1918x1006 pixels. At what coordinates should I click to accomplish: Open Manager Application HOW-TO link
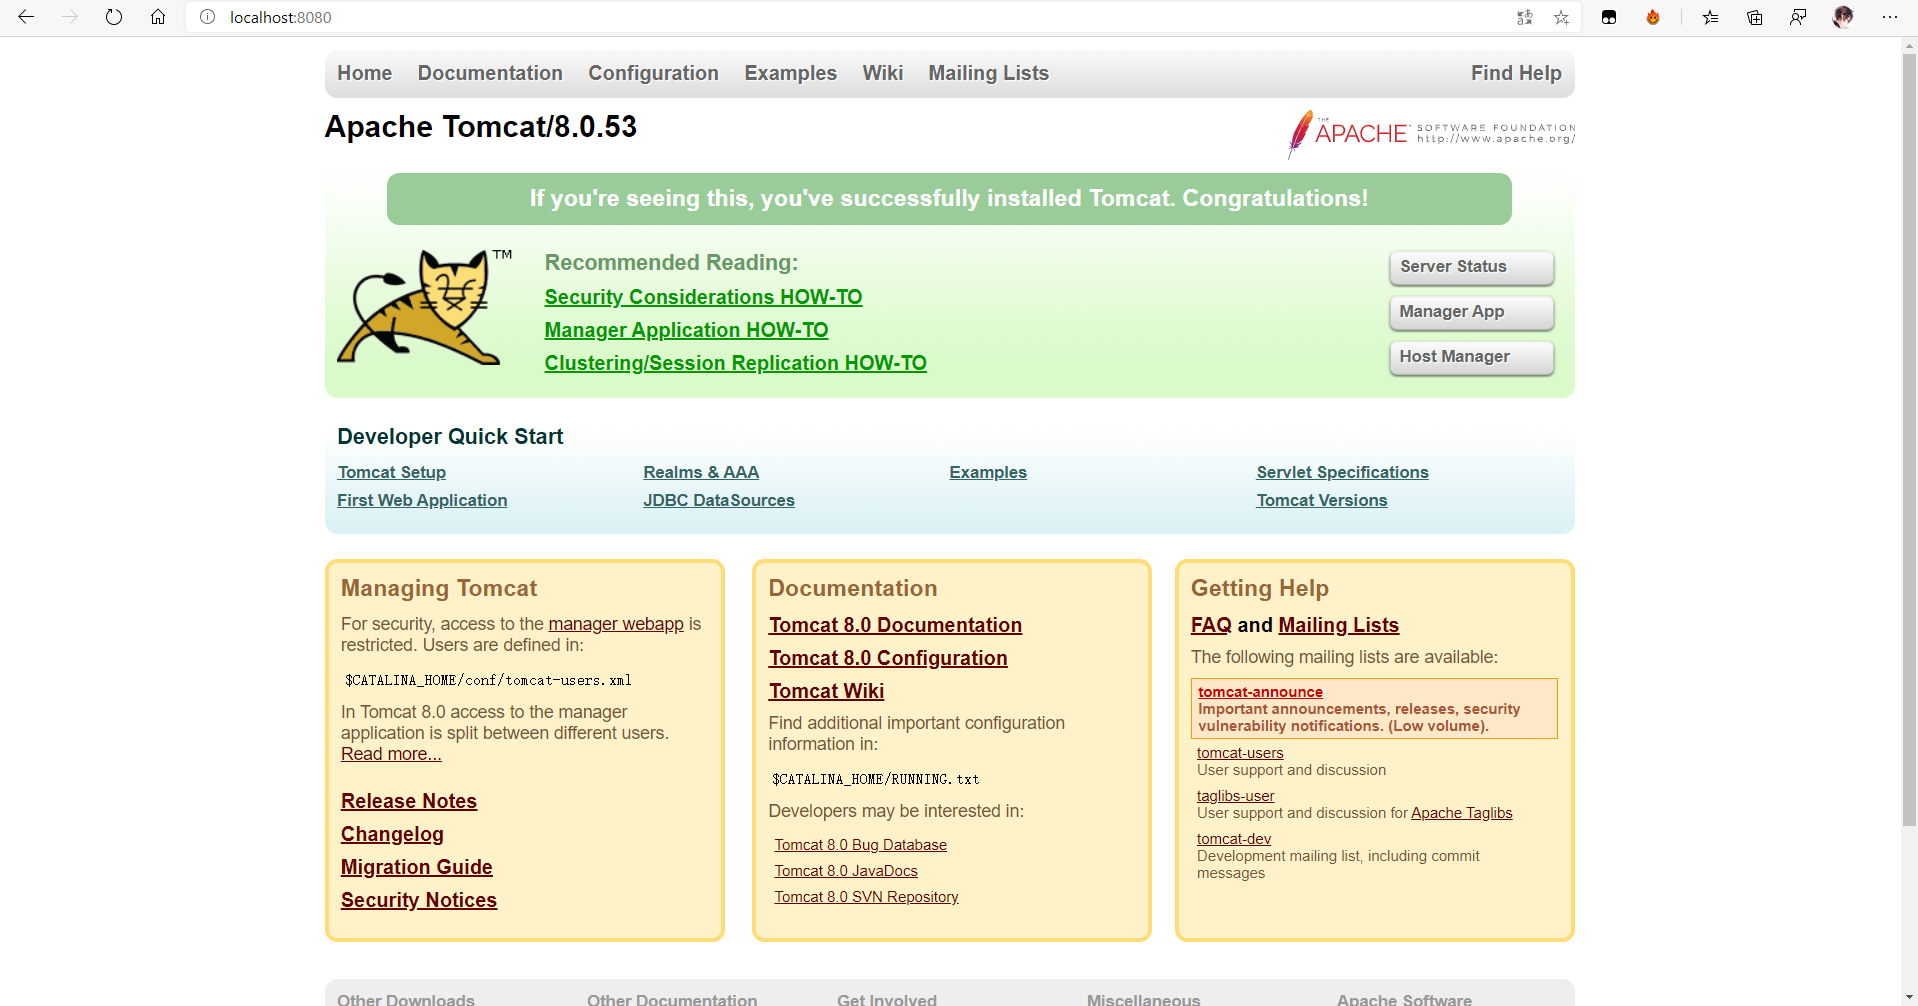tap(686, 330)
